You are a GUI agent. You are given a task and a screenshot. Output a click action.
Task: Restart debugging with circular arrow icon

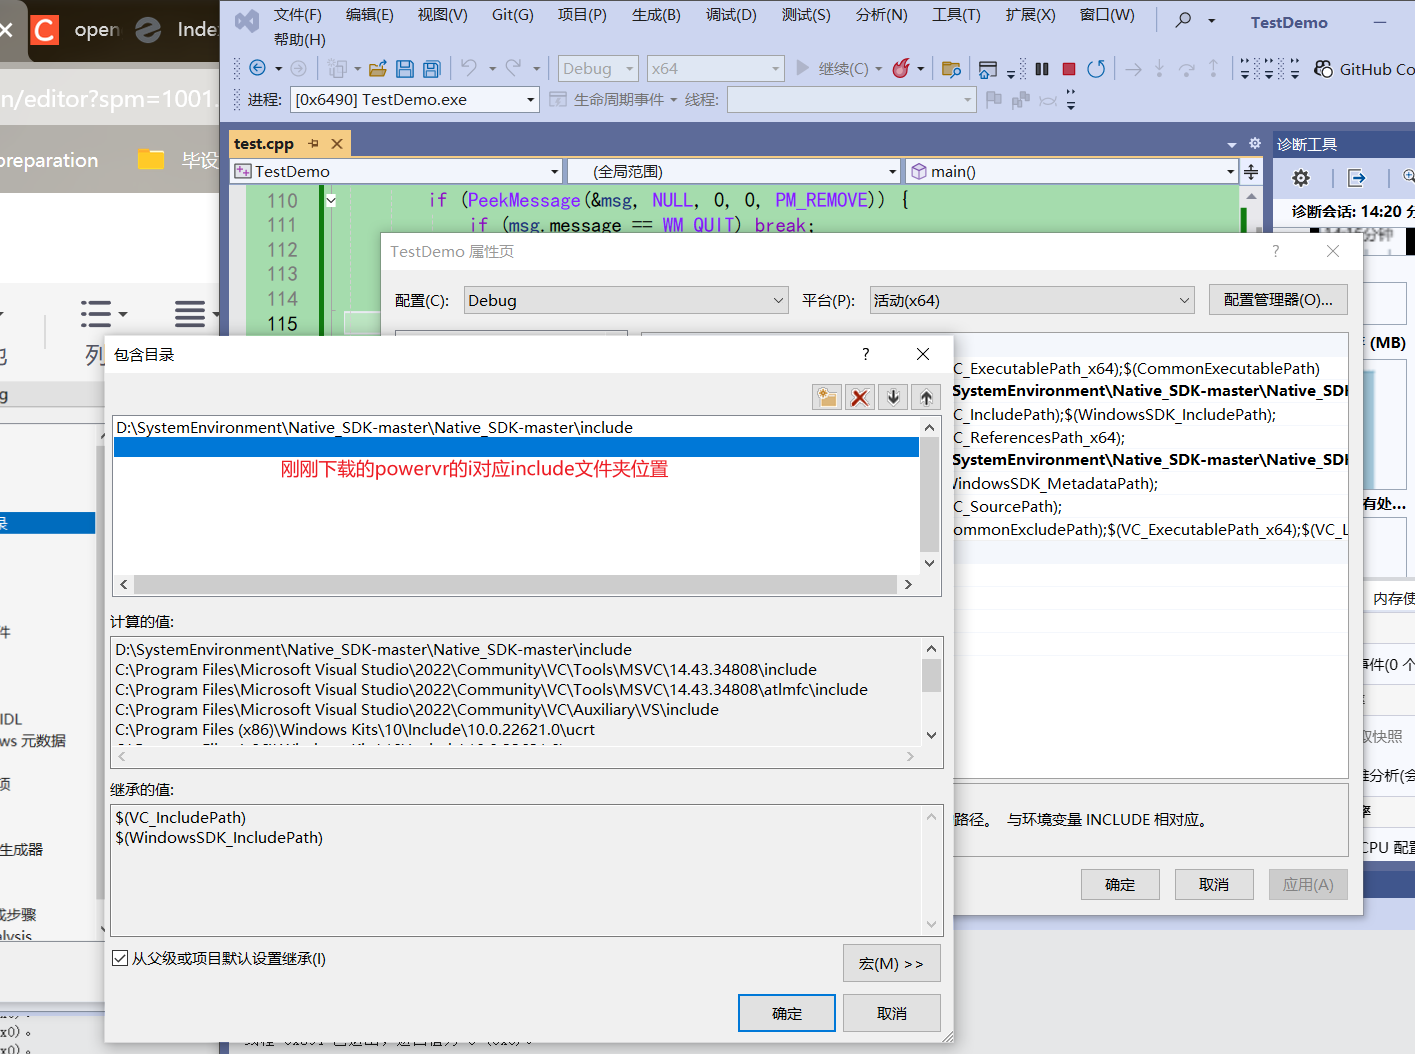click(x=1096, y=68)
